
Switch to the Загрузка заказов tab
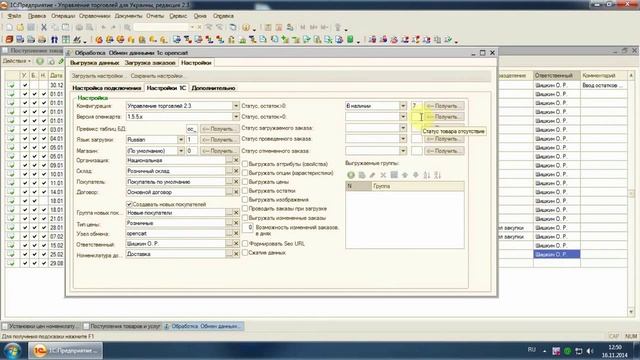coord(150,63)
